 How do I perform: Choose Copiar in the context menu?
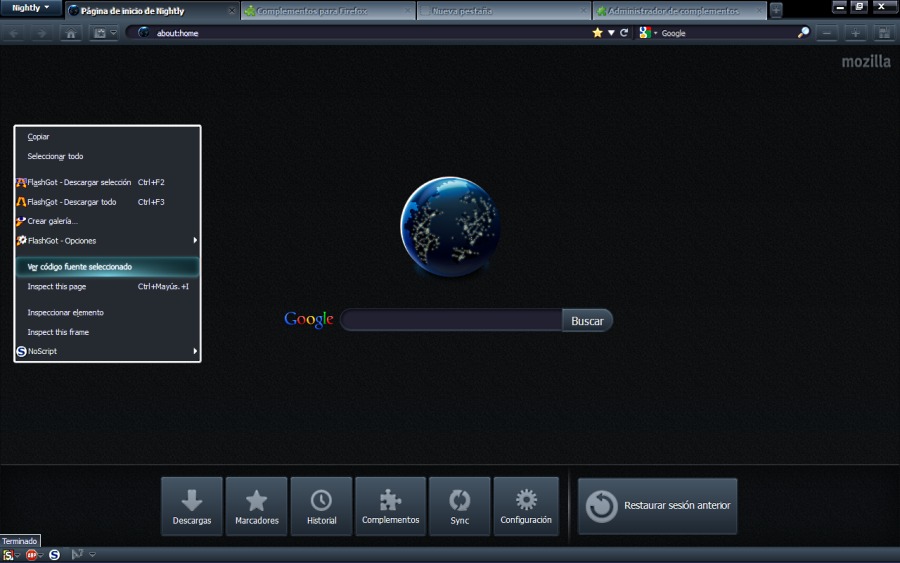pyautogui.click(x=107, y=137)
